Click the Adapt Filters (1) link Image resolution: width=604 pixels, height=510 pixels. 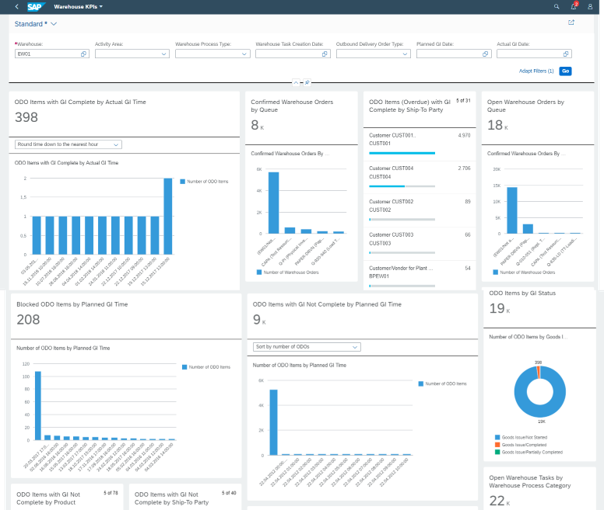[x=536, y=71]
